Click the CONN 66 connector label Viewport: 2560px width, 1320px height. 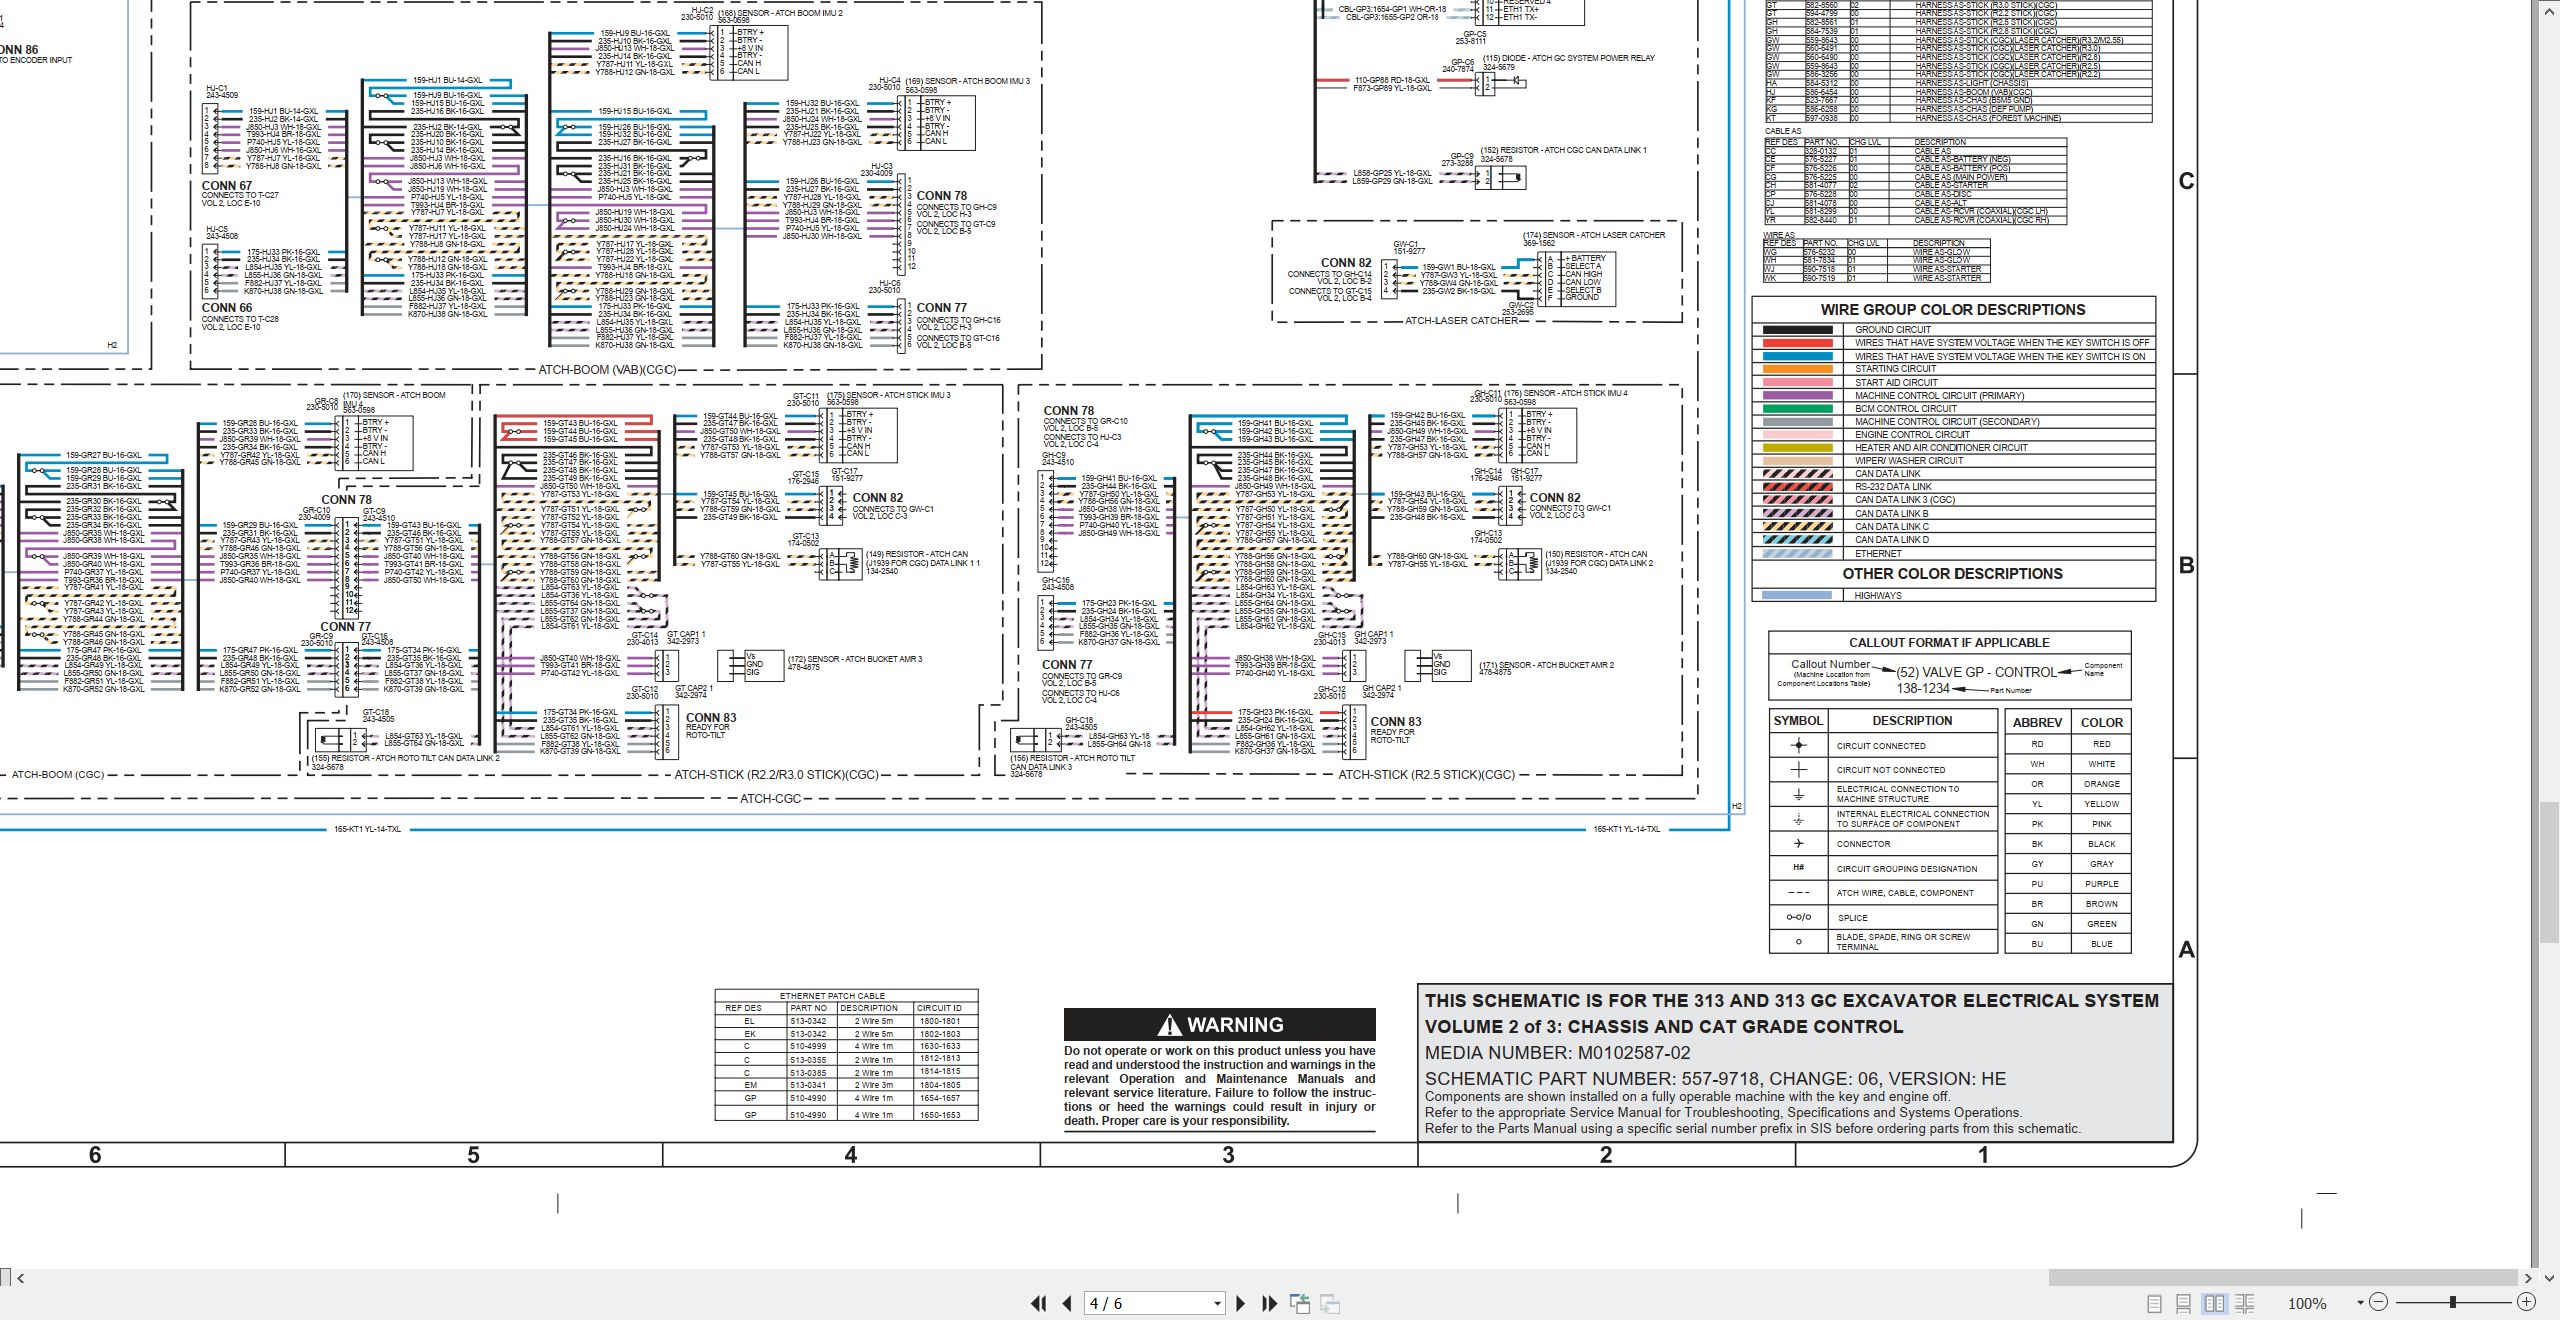tap(227, 308)
